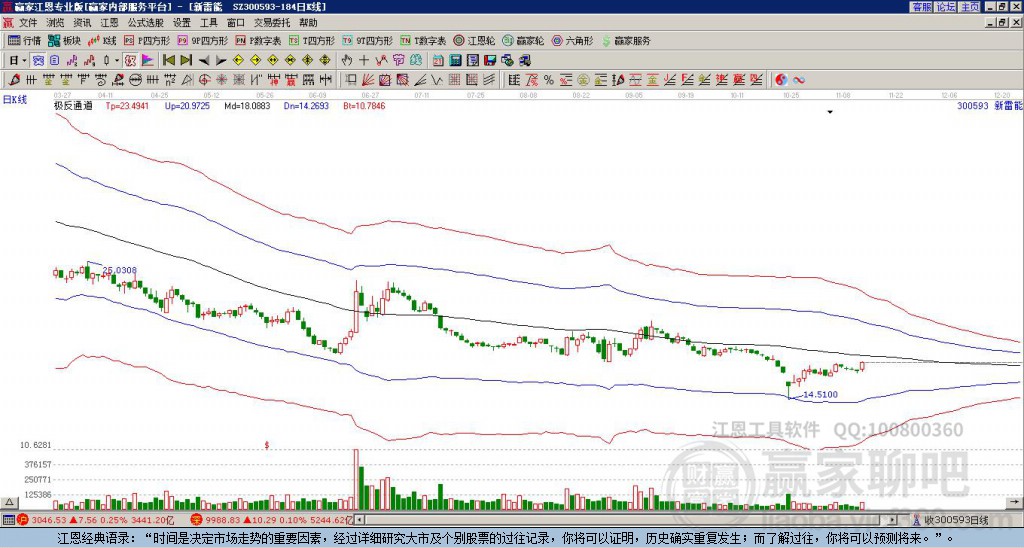Open the calculator icon

(x=455, y=60)
